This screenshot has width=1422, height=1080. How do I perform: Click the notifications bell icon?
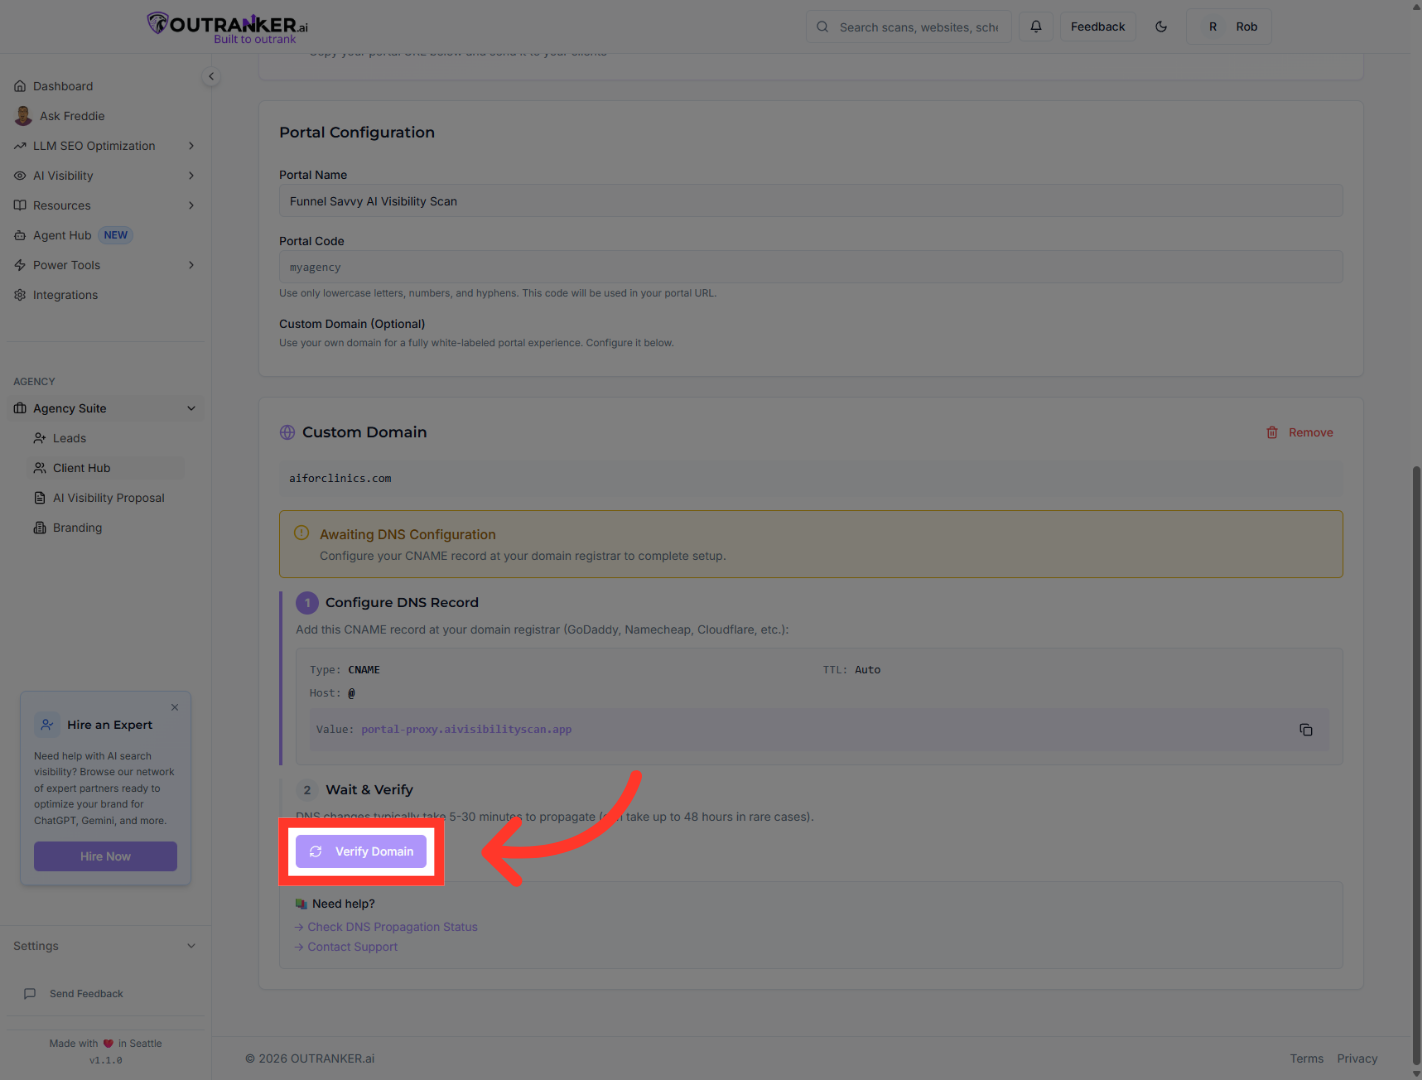[x=1036, y=27]
